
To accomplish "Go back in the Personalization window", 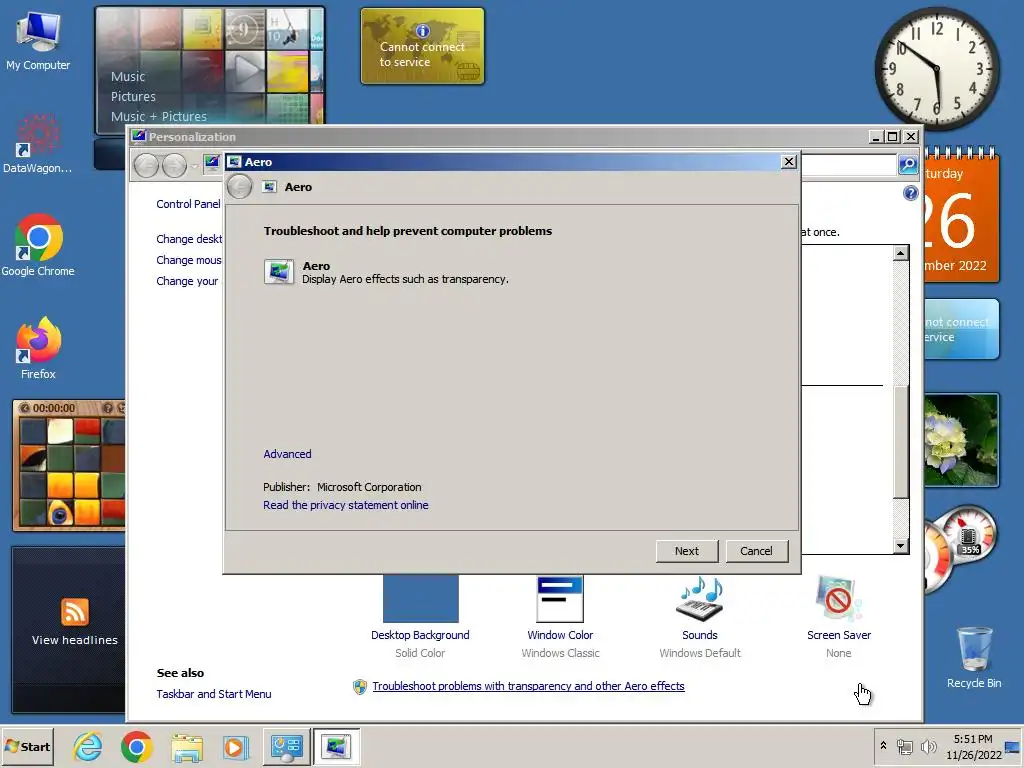I will coord(146,165).
